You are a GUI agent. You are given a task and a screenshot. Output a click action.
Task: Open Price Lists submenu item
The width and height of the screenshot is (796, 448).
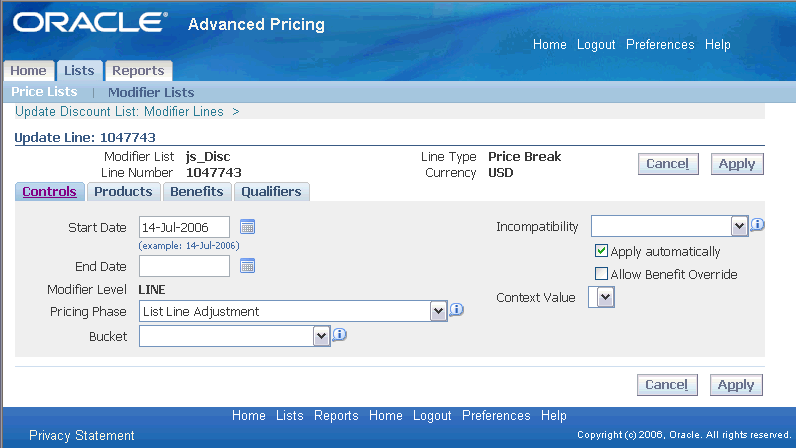pos(44,92)
